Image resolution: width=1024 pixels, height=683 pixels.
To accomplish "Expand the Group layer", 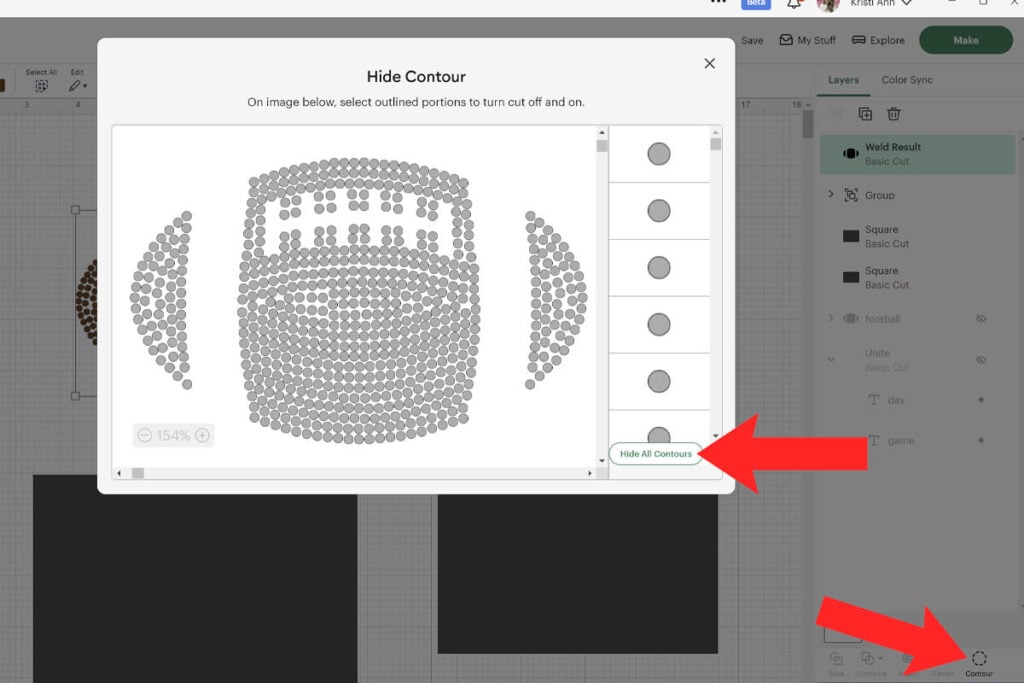I will click(830, 195).
